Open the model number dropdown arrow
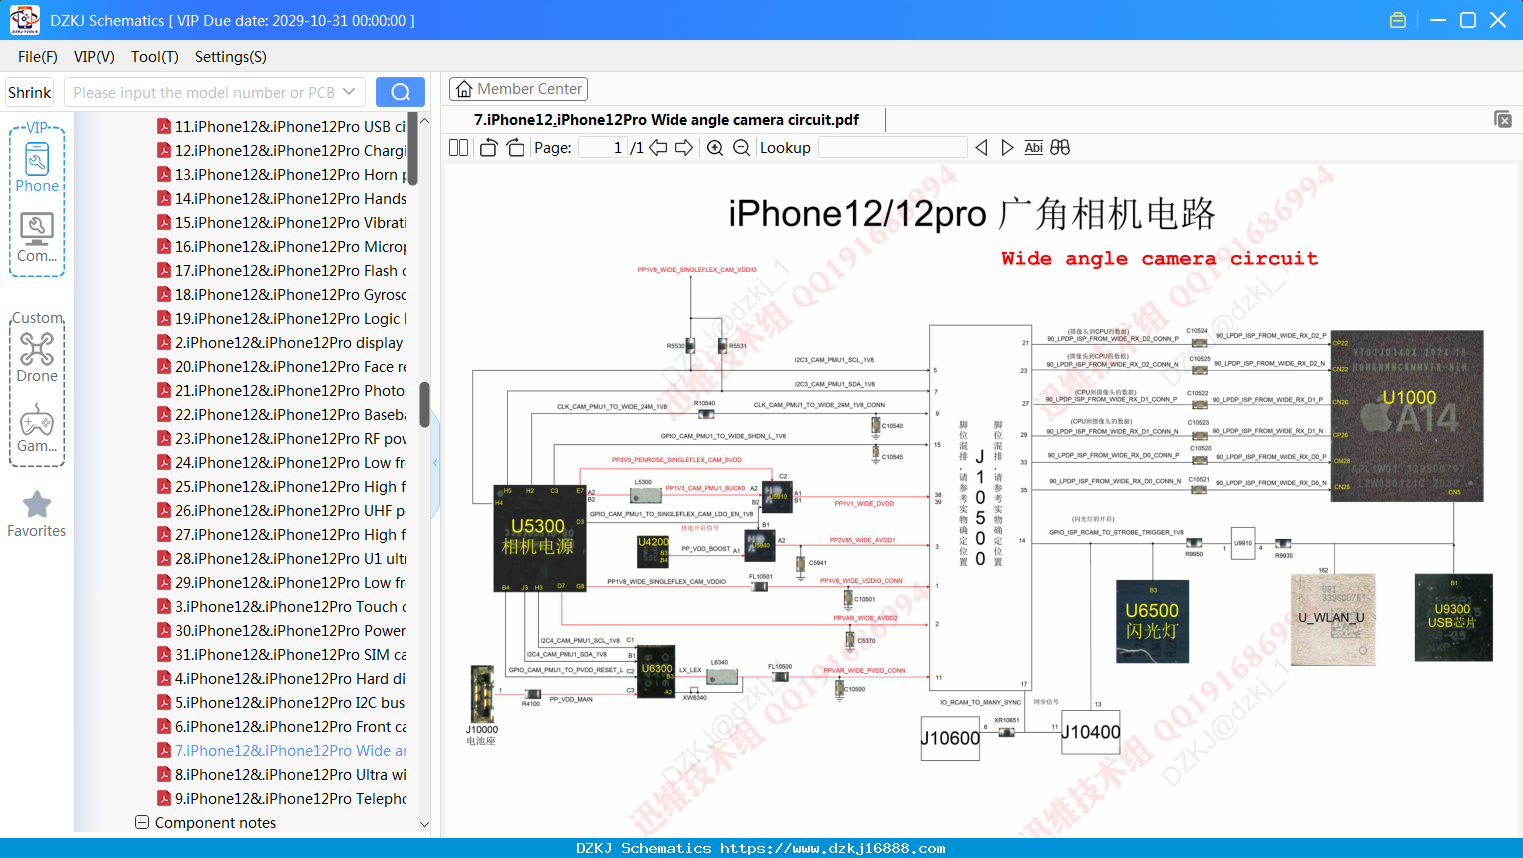Viewport: 1523px width, 858px height. point(349,92)
